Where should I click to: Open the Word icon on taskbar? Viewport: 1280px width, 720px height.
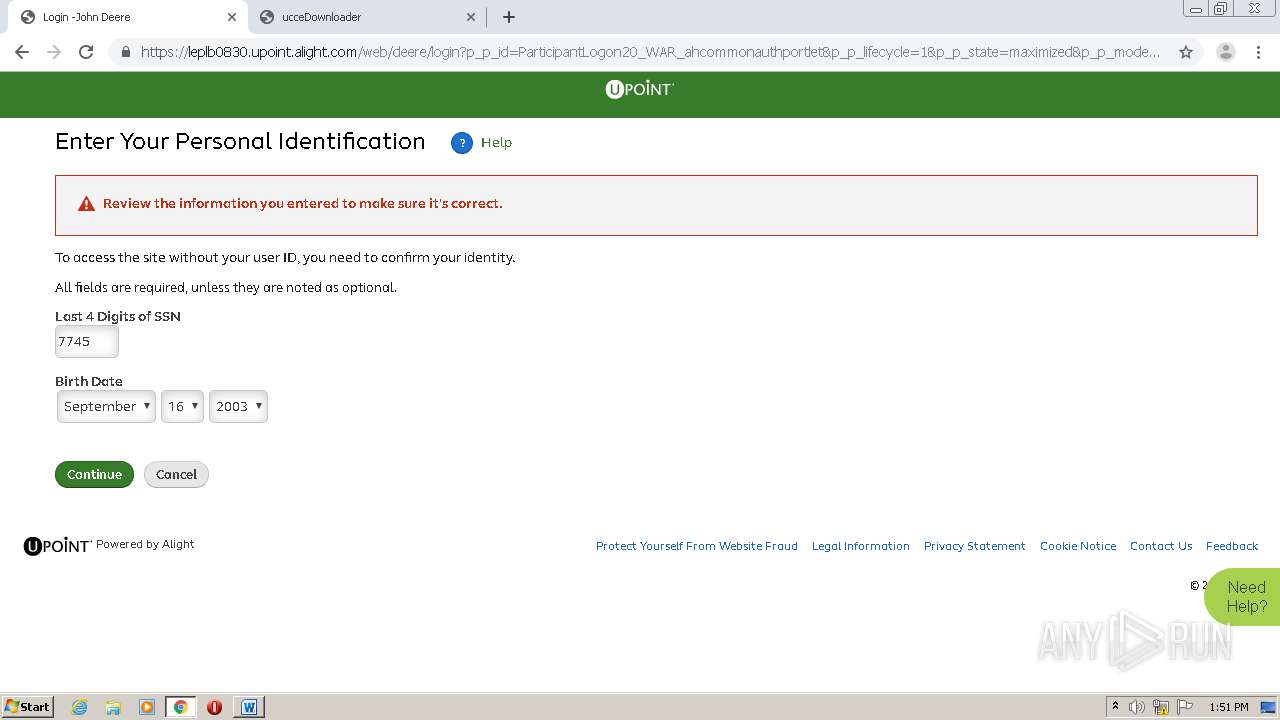249,707
